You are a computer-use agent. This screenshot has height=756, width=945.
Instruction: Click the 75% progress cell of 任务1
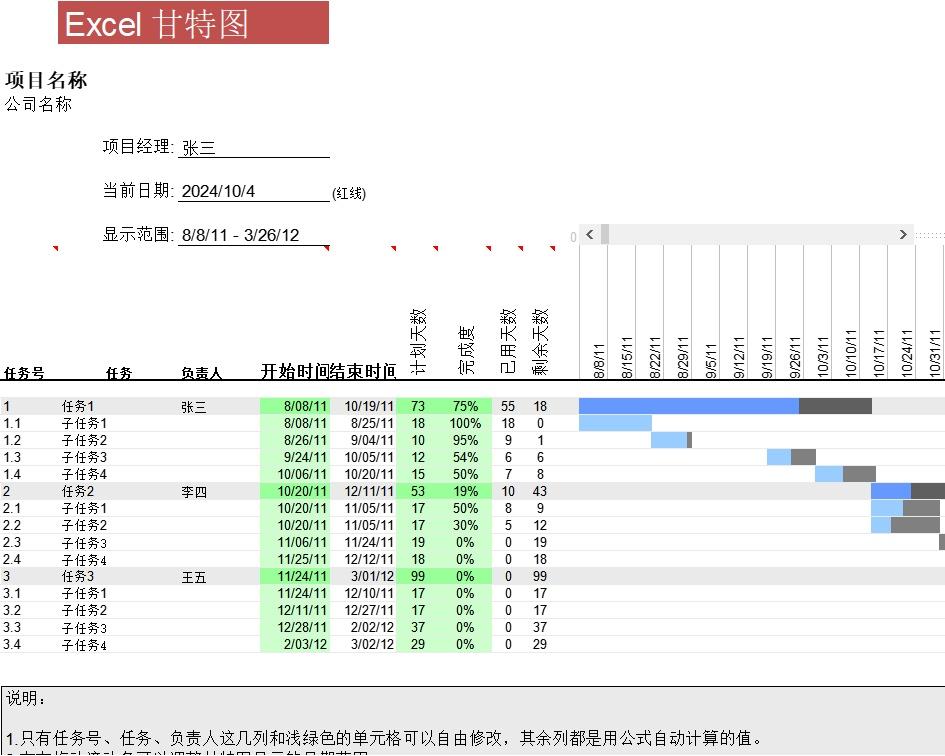coord(465,406)
